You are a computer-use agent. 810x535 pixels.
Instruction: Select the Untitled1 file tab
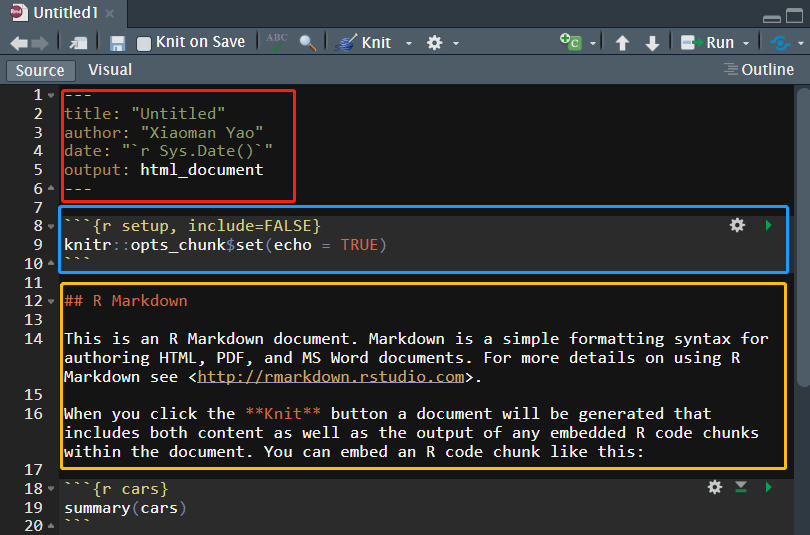pos(65,13)
